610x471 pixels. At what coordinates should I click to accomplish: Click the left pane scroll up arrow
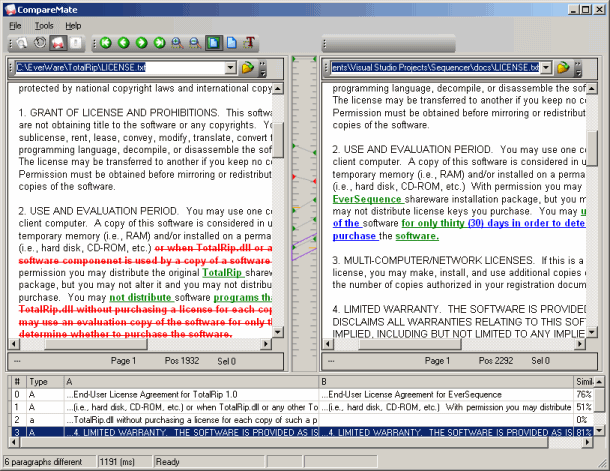tap(278, 89)
